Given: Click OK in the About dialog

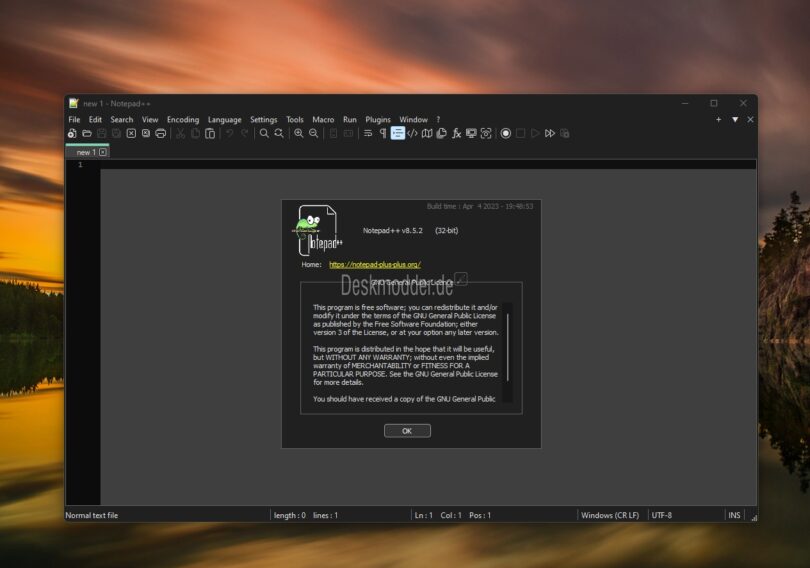Looking at the screenshot, I should [407, 431].
